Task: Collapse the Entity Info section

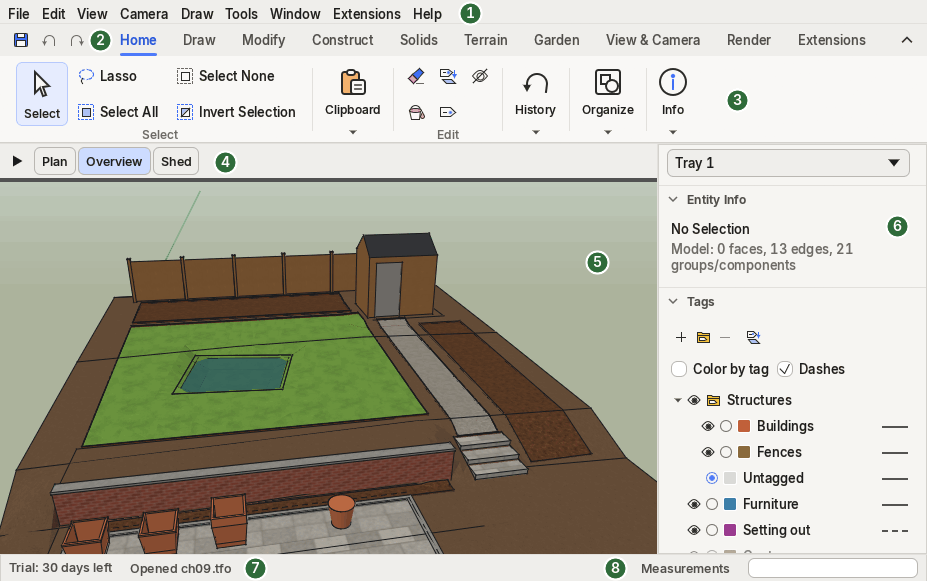Action: [673, 199]
